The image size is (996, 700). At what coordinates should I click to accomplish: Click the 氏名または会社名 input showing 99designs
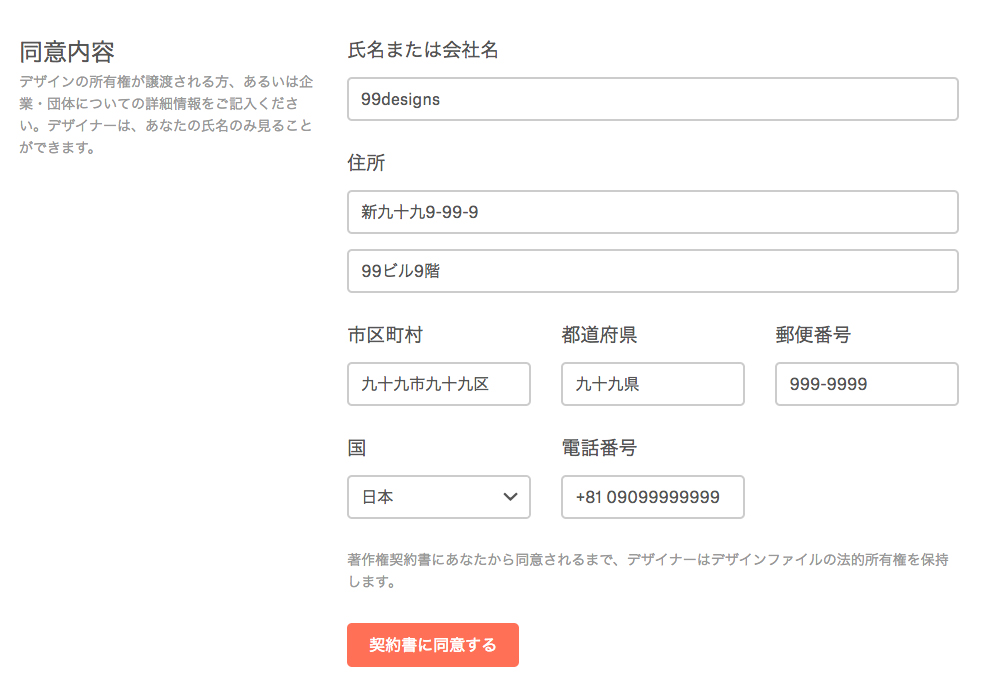(x=652, y=99)
